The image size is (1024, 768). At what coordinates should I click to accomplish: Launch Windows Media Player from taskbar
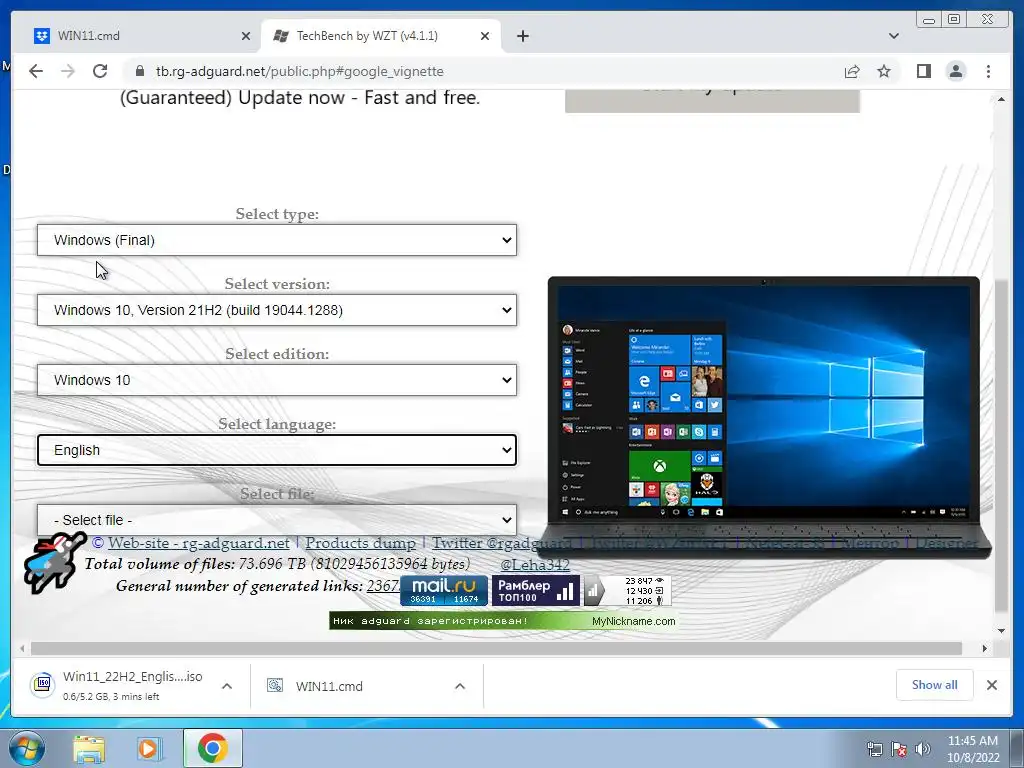(x=150, y=748)
